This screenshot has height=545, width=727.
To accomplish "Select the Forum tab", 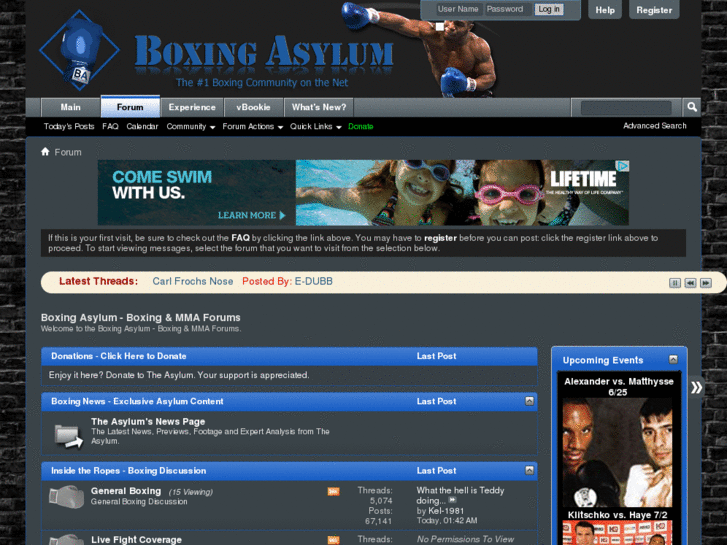I will 130,107.
